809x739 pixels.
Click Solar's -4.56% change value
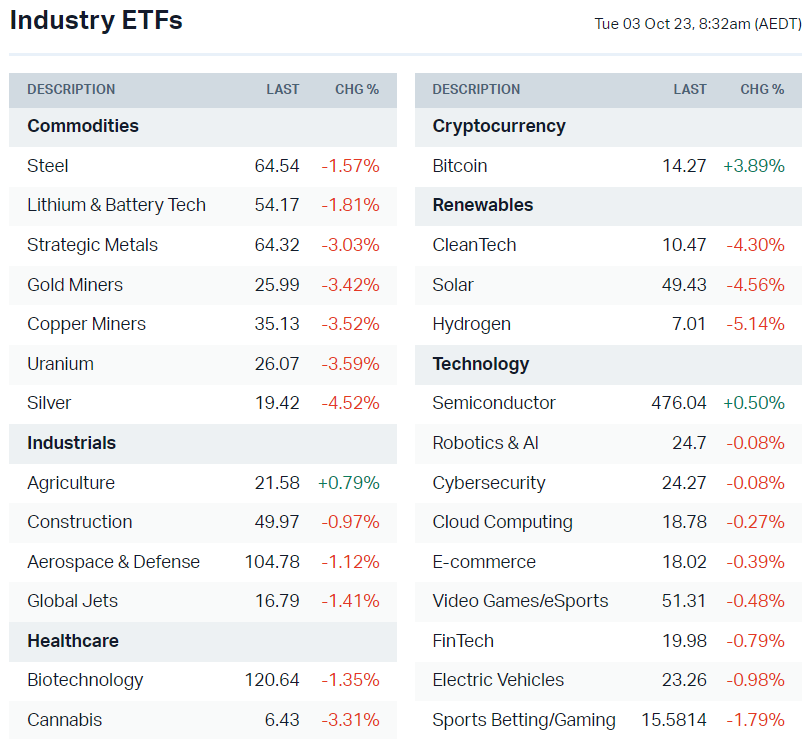click(755, 285)
